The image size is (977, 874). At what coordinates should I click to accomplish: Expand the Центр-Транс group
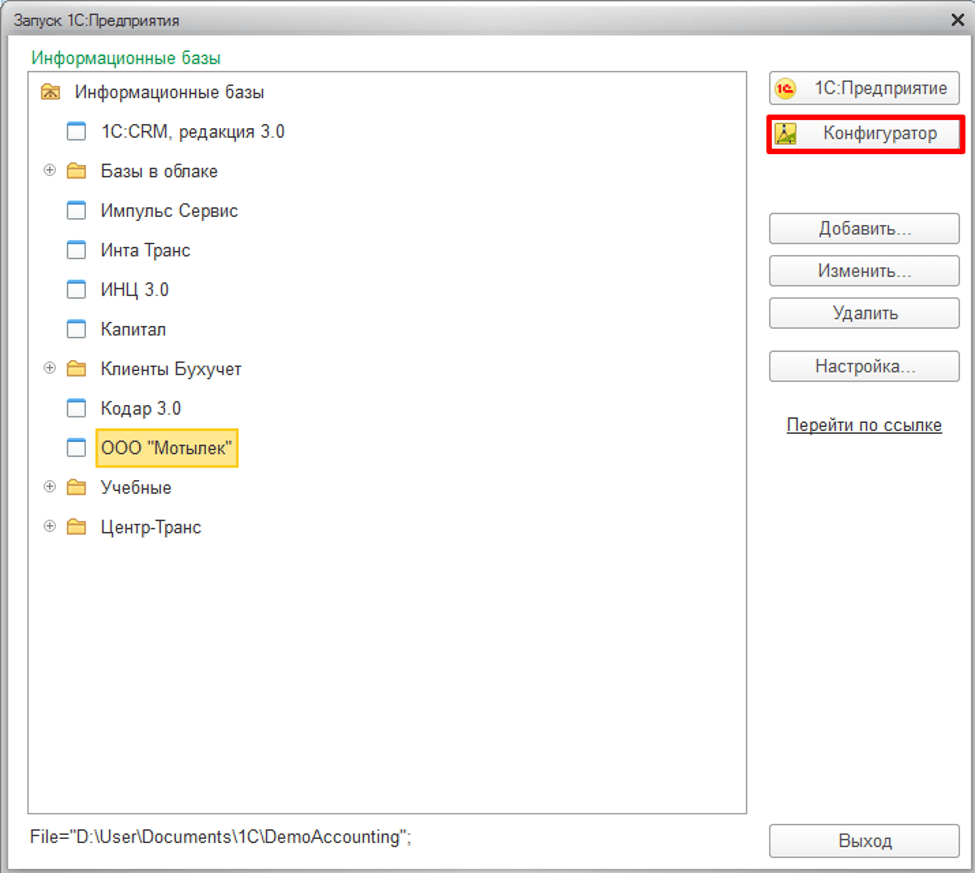tap(50, 527)
